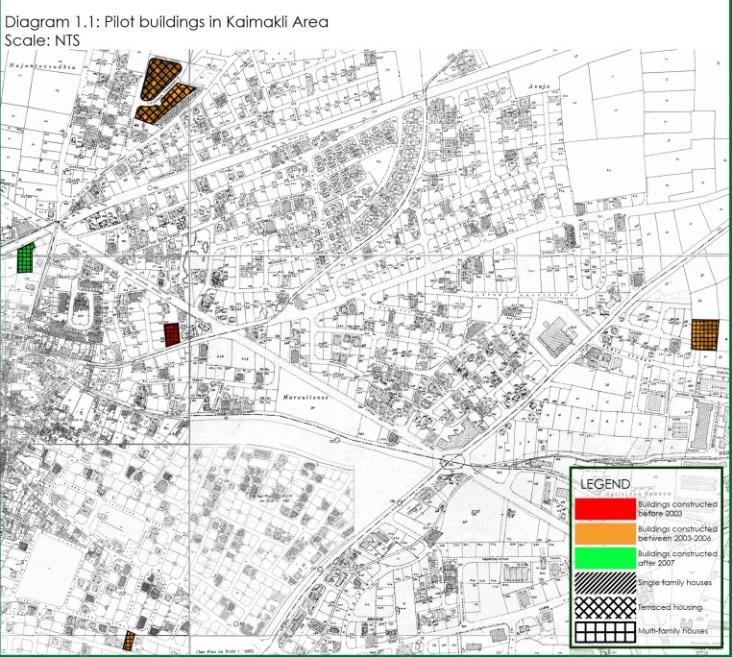Viewport: 732px width, 657px height.
Task: Click the 'Terraced housing' legend label
Action: click(x=670, y=608)
